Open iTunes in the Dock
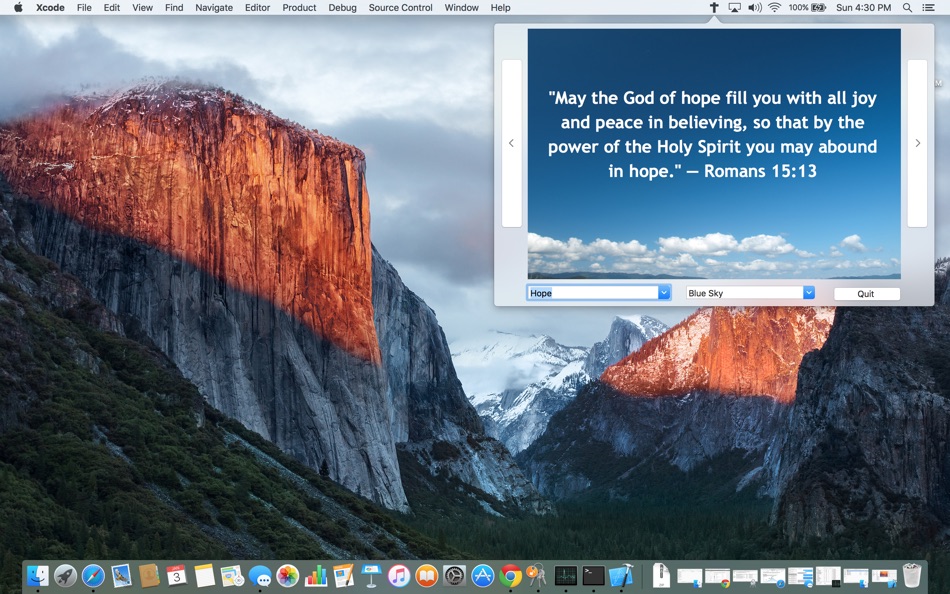 pos(399,576)
